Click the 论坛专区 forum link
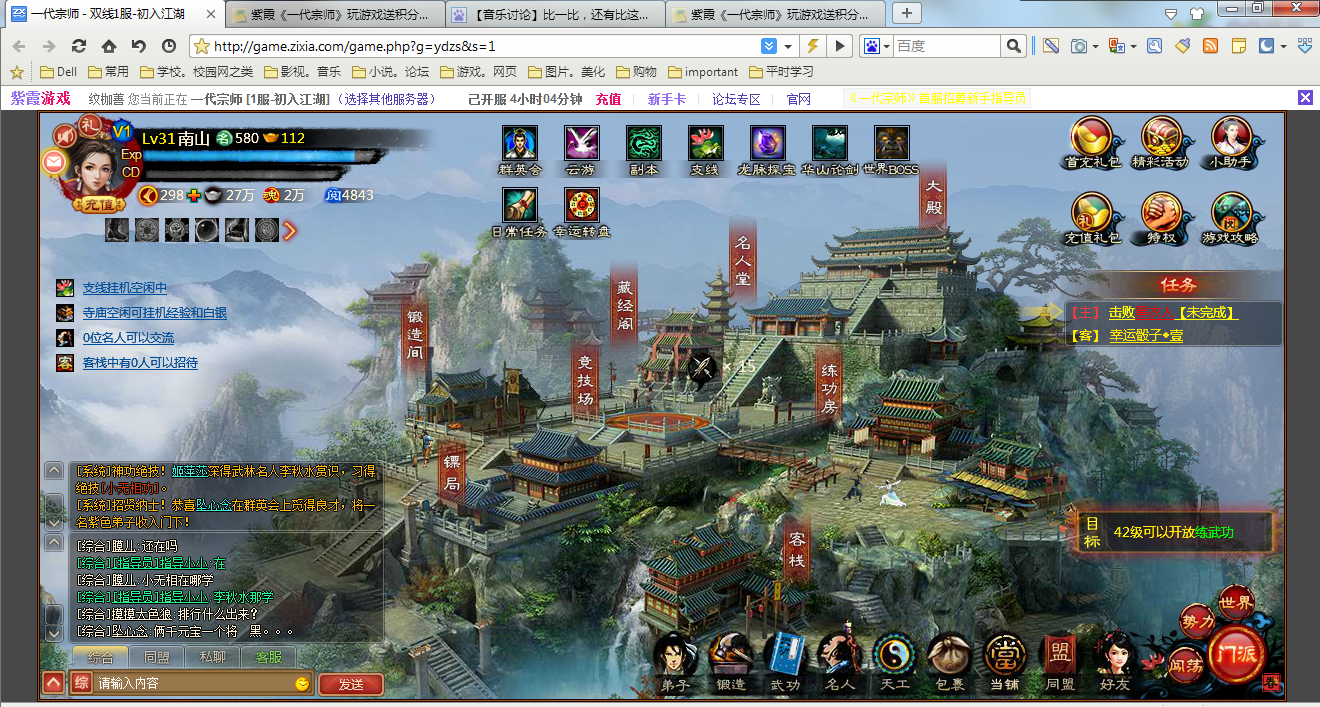 pos(736,99)
